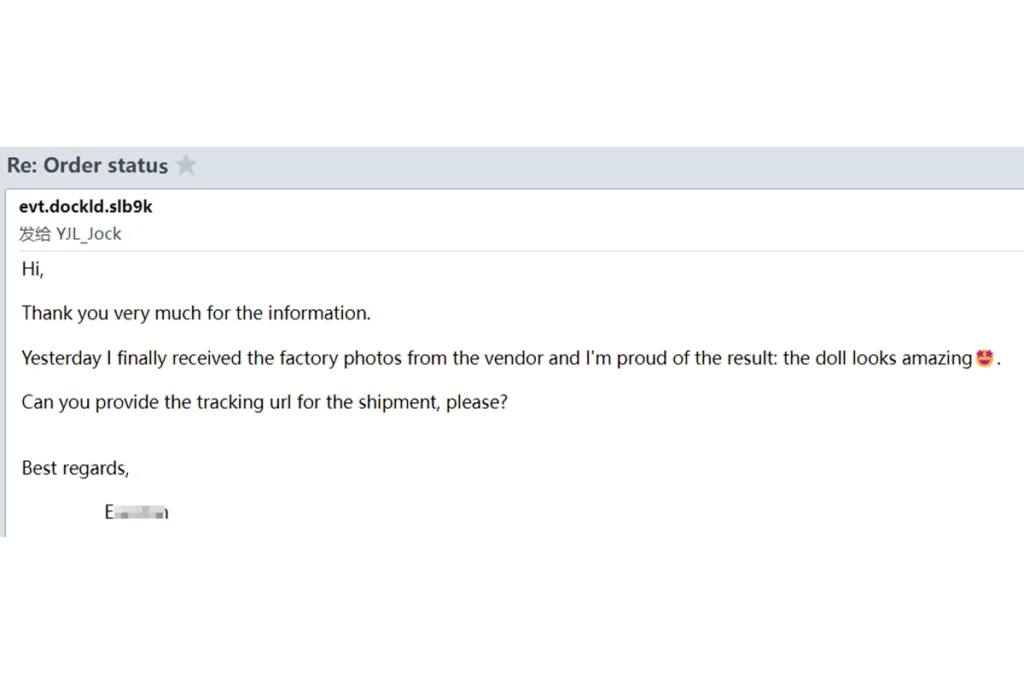Select recipient YJL_Jock

tap(89, 234)
